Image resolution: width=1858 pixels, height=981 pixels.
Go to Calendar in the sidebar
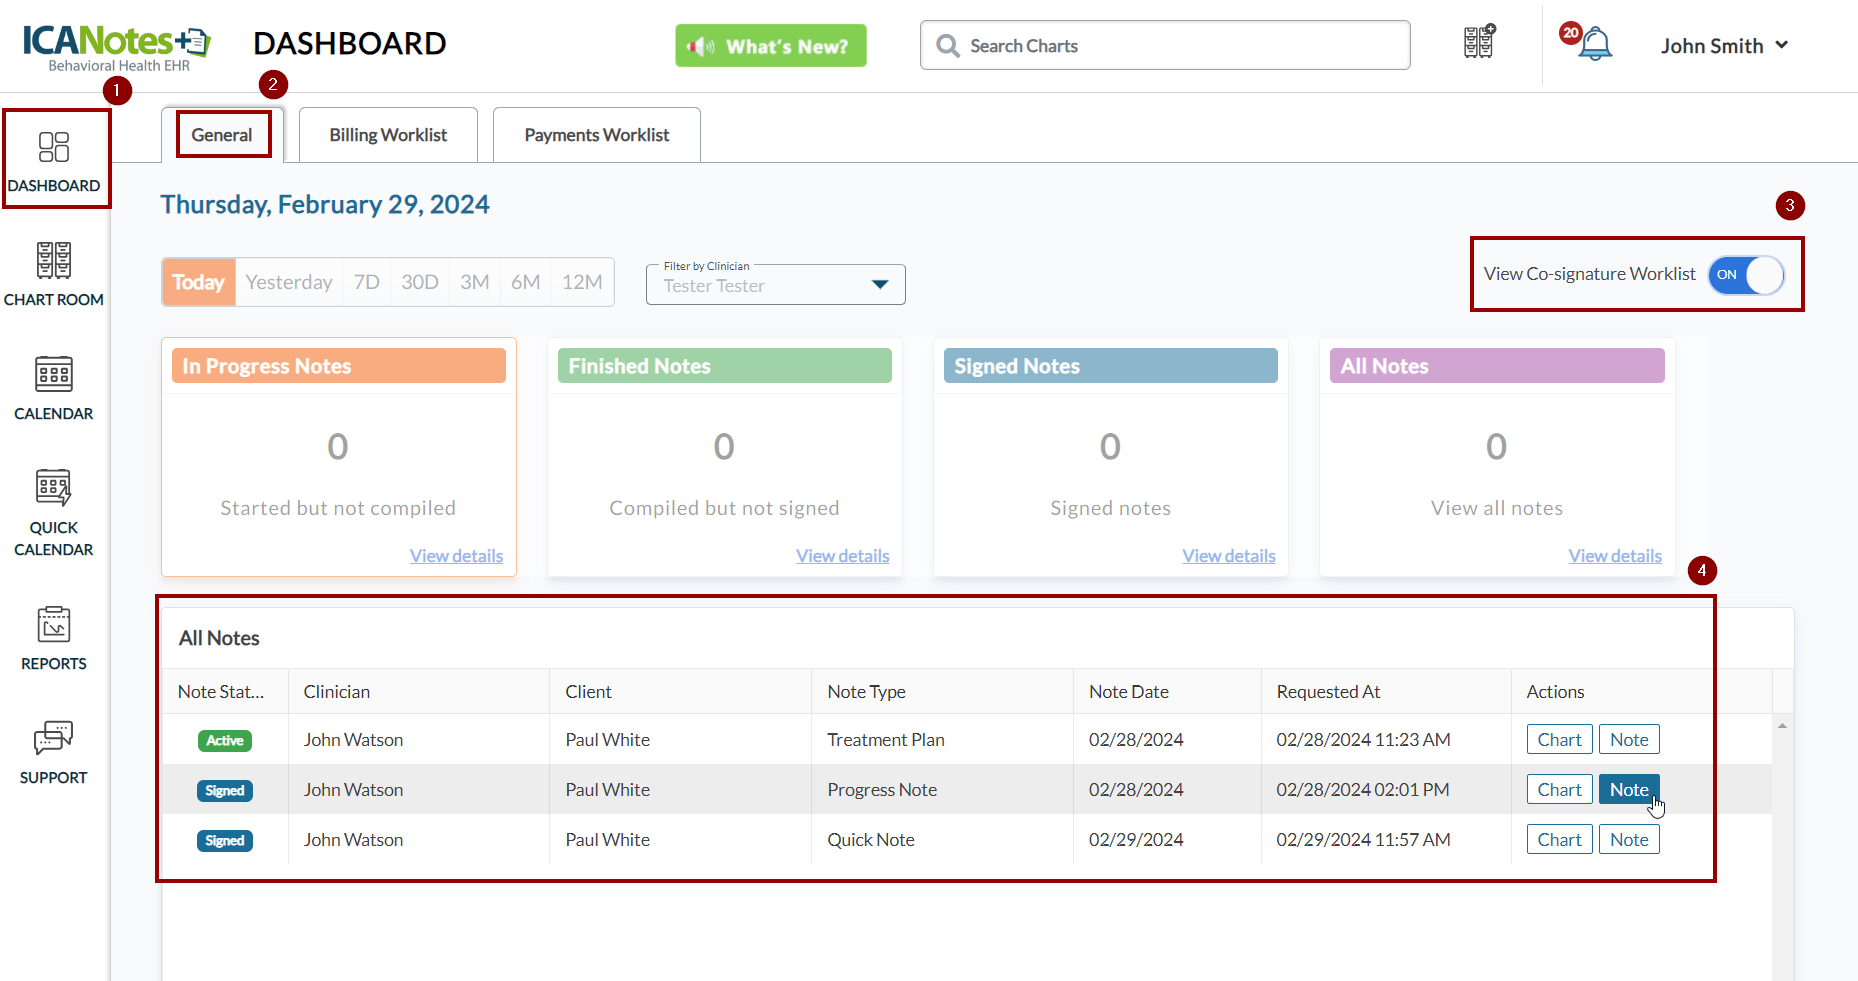pyautogui.click(x=54, y=387)
